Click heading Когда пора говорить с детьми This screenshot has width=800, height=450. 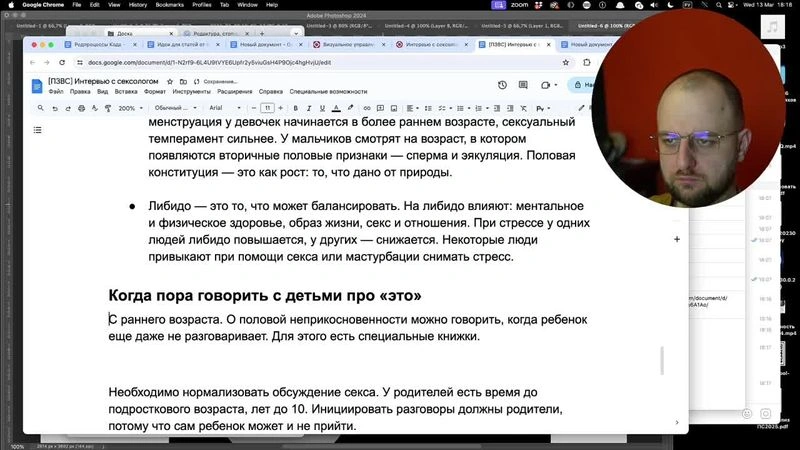pos(265,295)
